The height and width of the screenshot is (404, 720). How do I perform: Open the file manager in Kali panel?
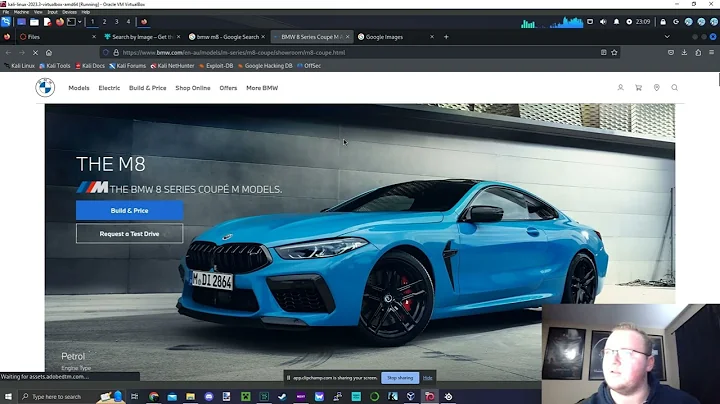pos(34,22)
